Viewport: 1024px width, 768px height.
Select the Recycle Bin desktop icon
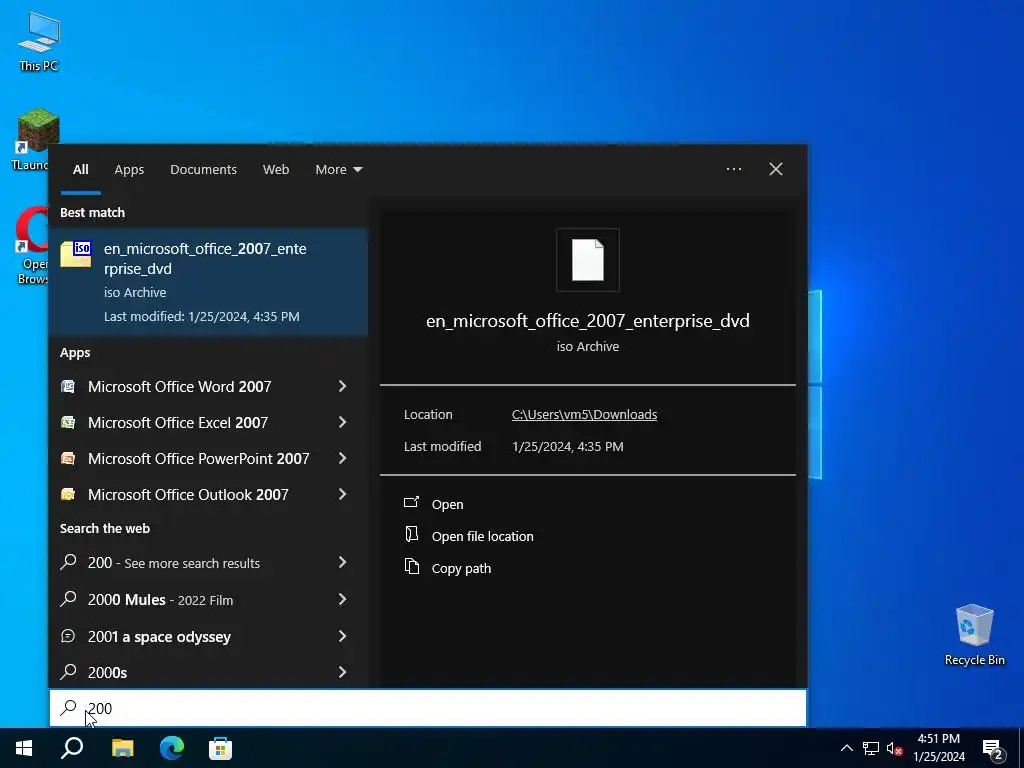pos(974,635)
